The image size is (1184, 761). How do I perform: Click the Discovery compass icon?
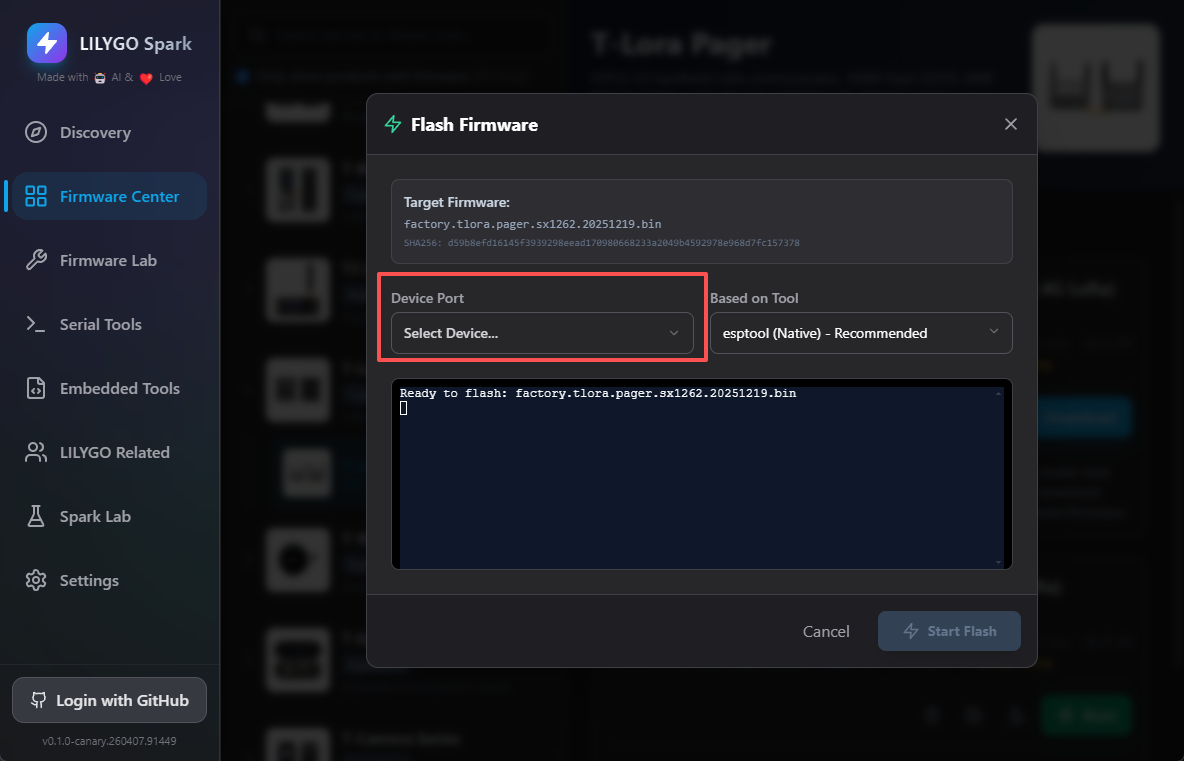[36, 133]
